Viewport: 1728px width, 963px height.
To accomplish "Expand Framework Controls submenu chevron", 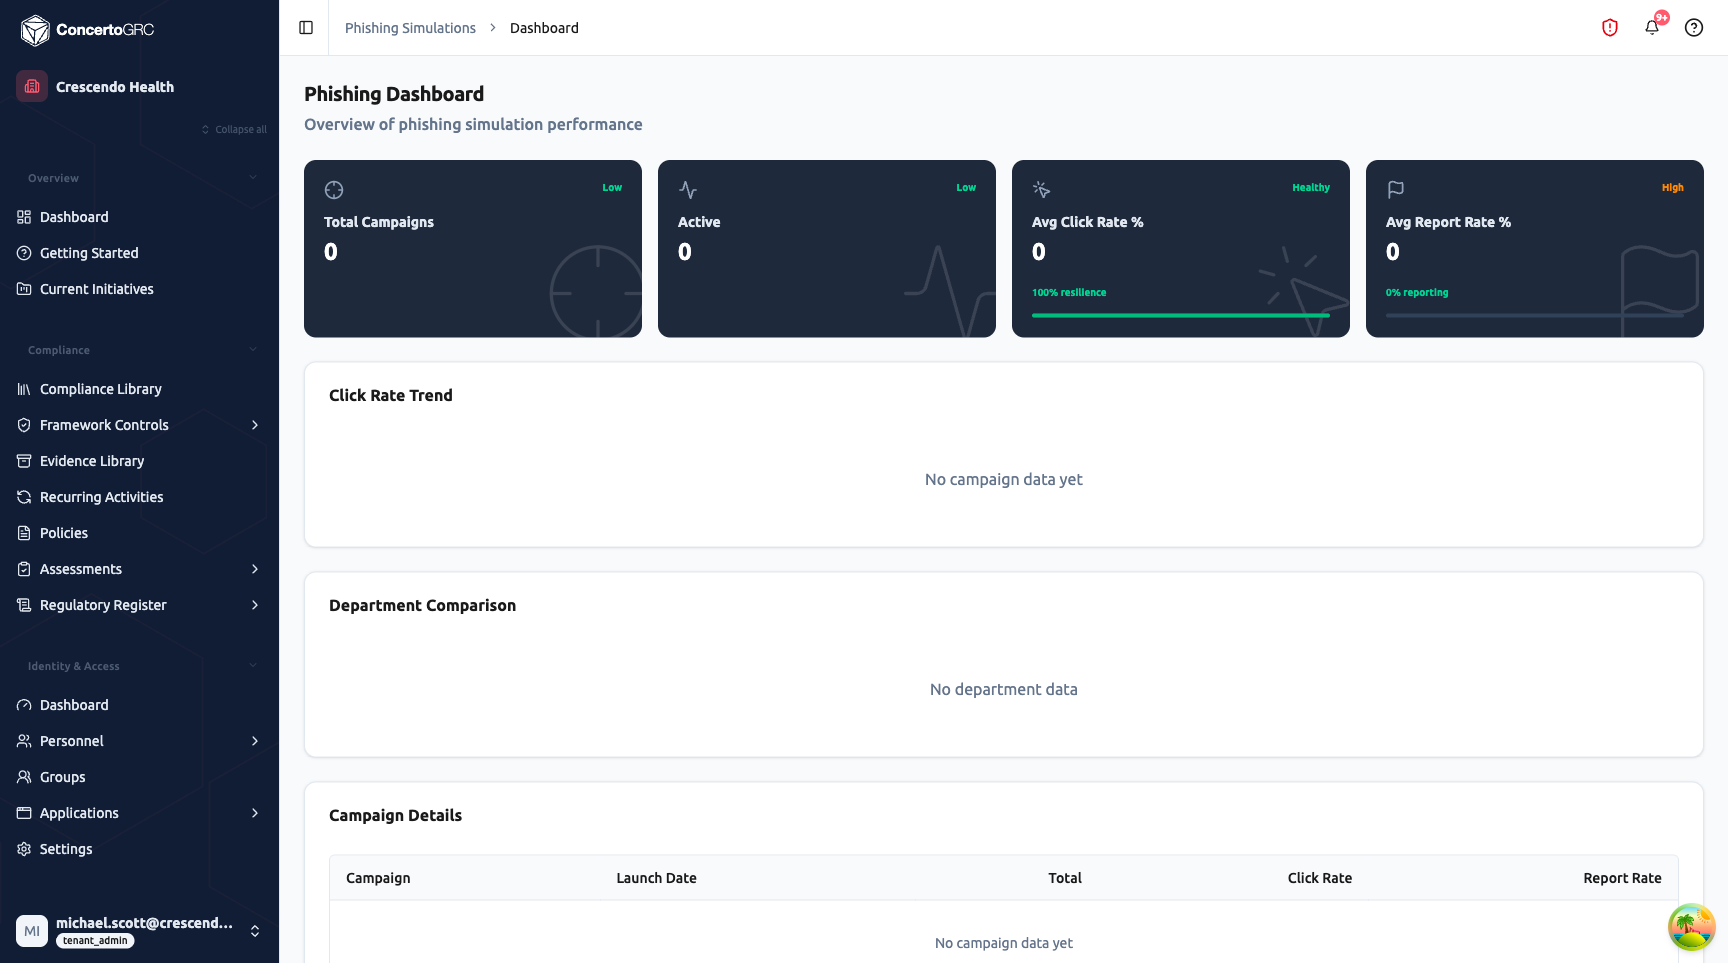I will tap(255, 425).
